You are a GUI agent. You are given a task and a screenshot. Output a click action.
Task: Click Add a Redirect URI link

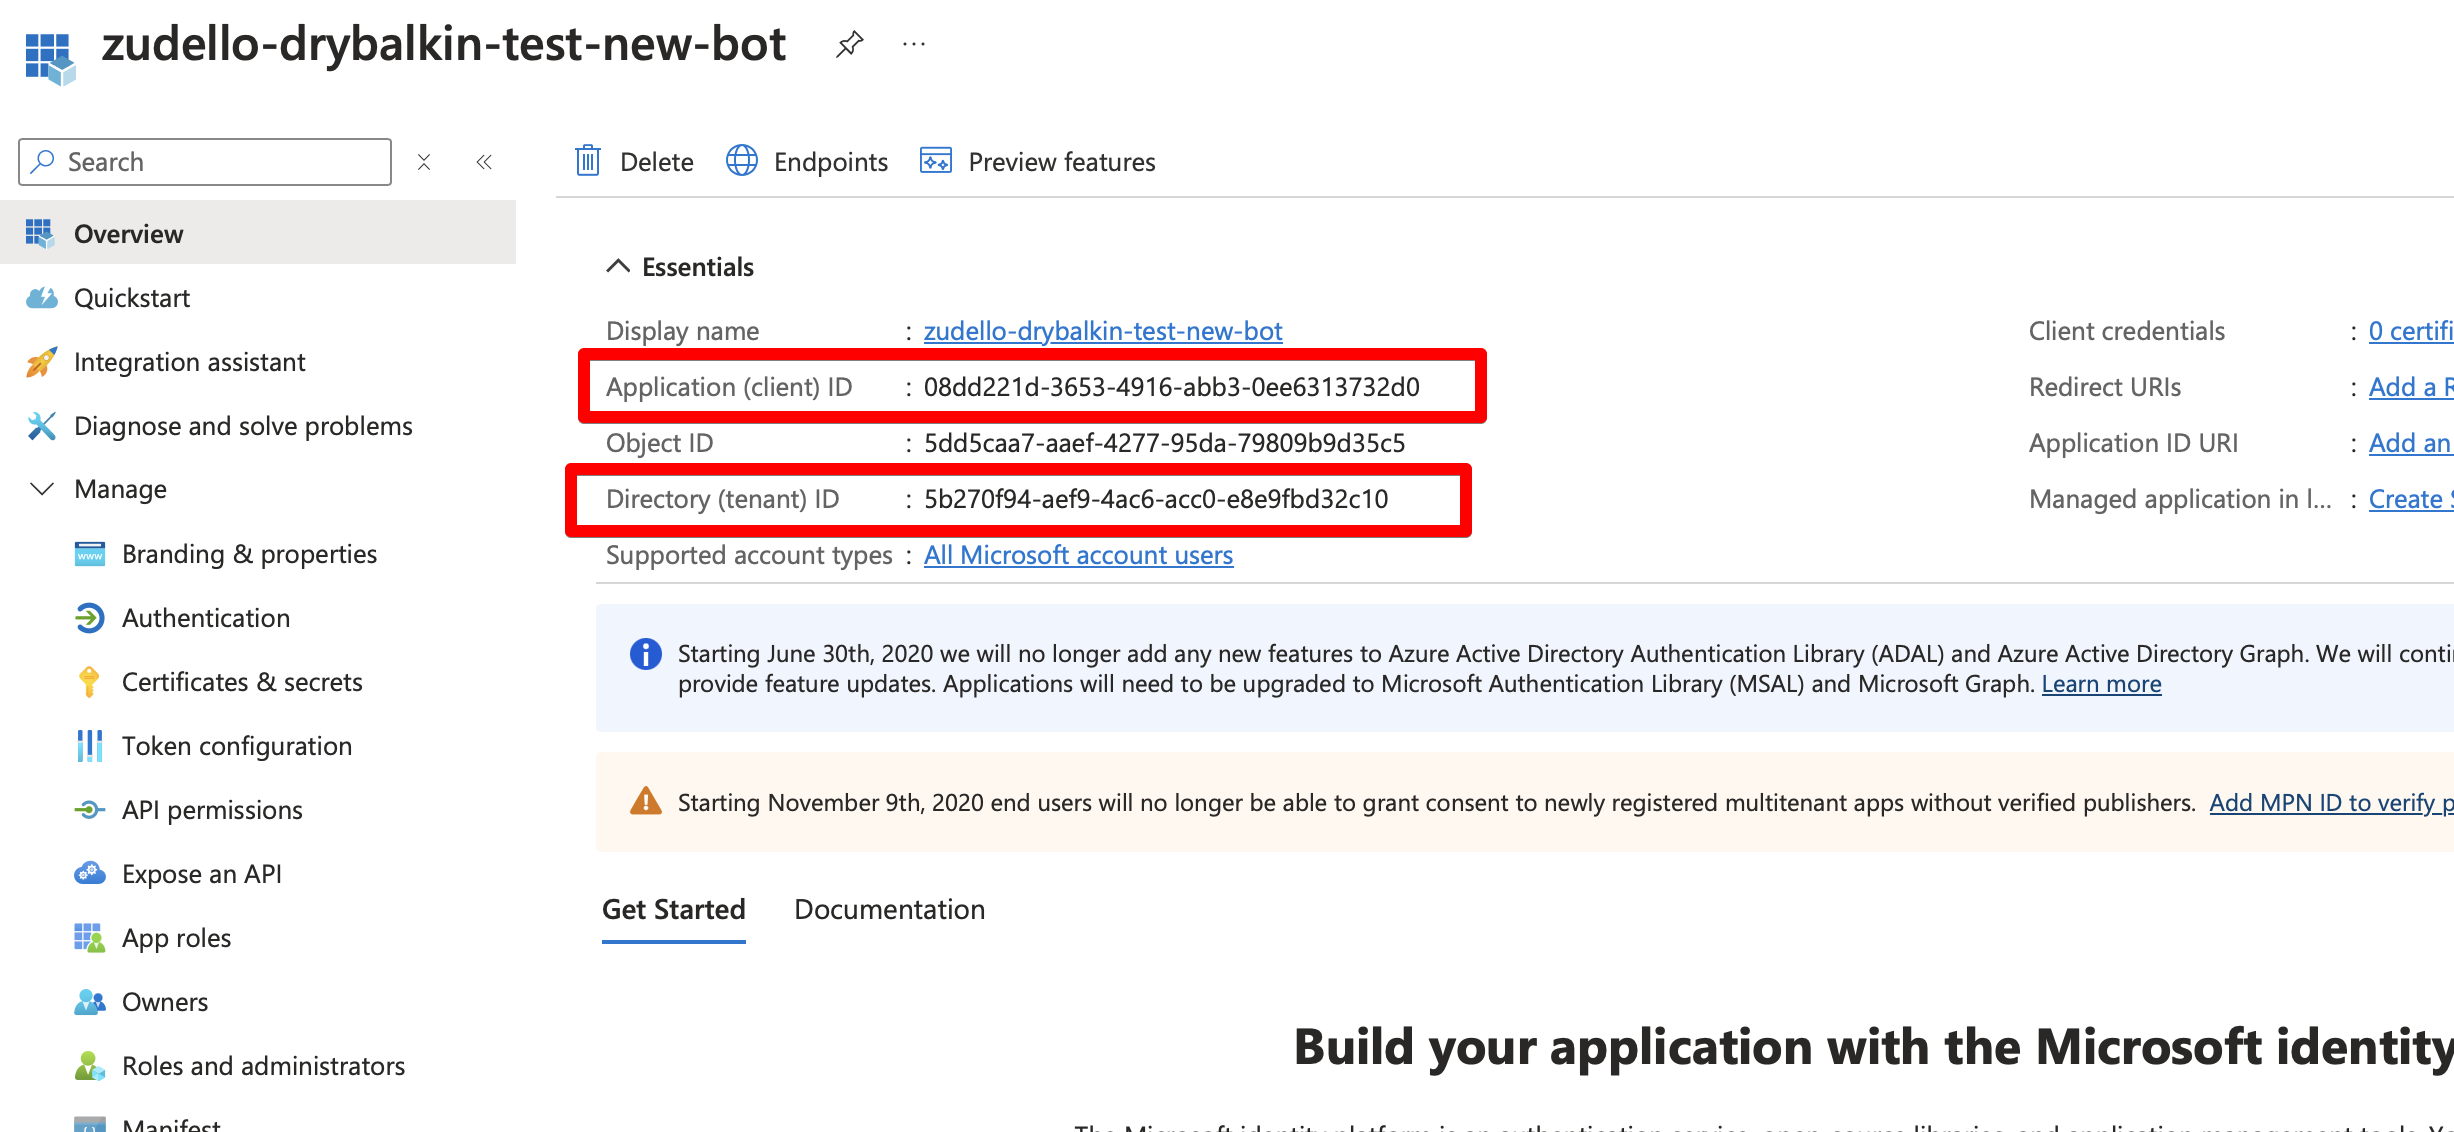[x=2411, y=387]
